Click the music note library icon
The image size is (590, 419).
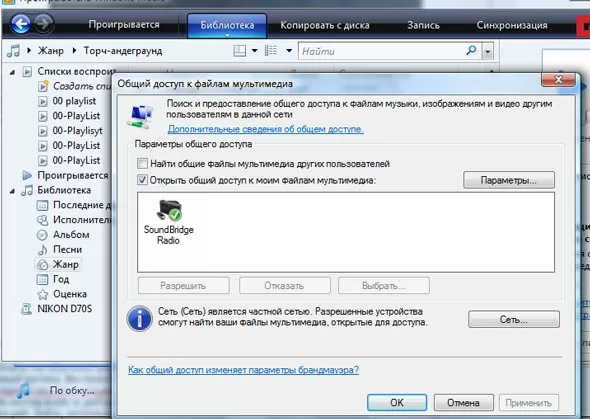[x=14, y=51]
